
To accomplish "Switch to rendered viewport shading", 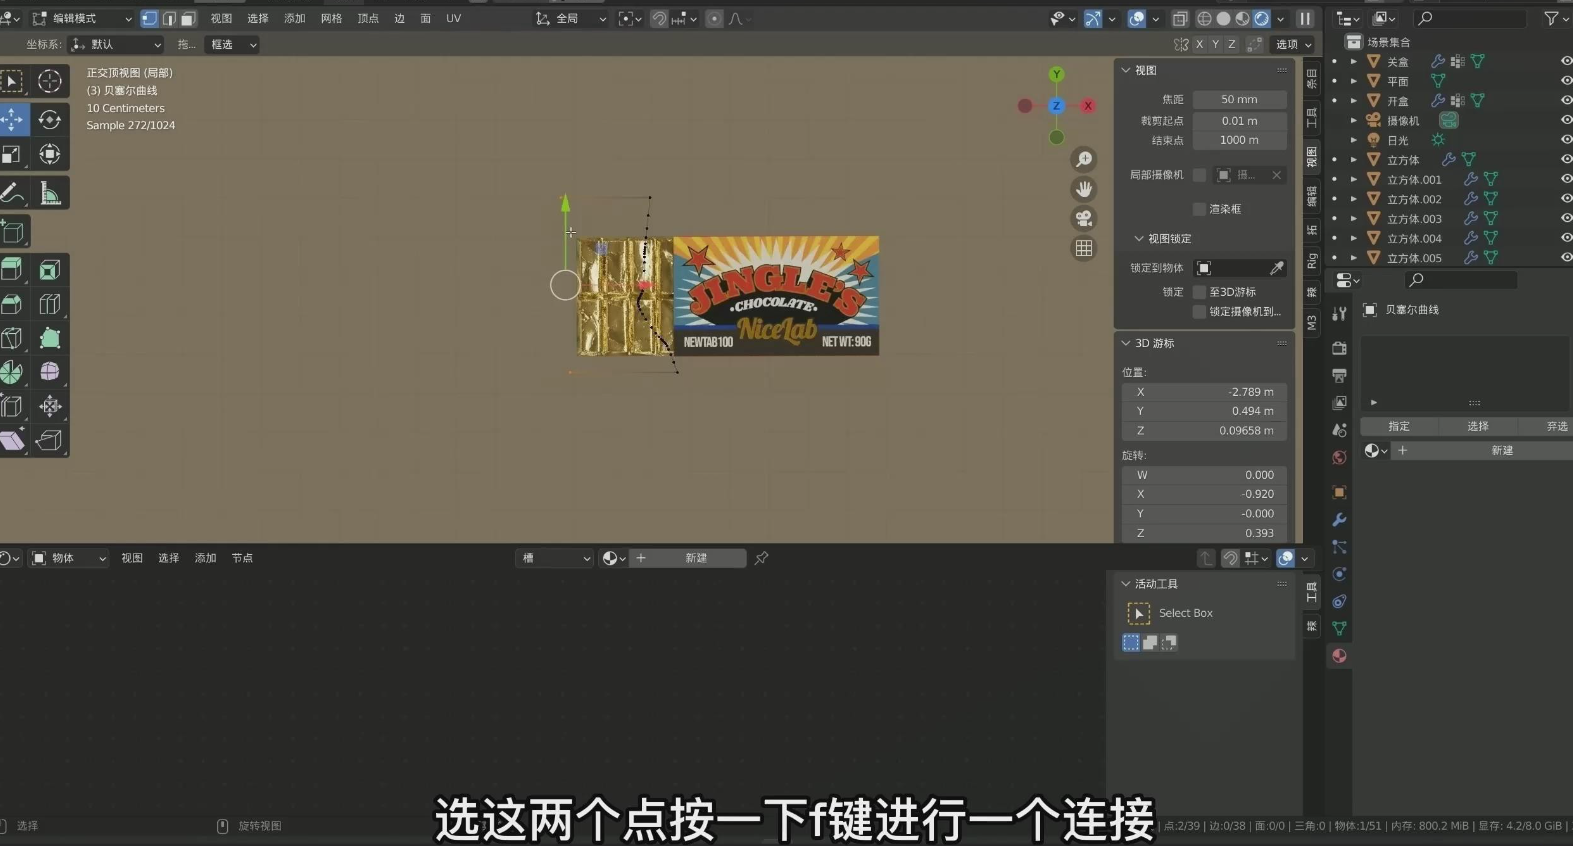I will (1261, 19).
